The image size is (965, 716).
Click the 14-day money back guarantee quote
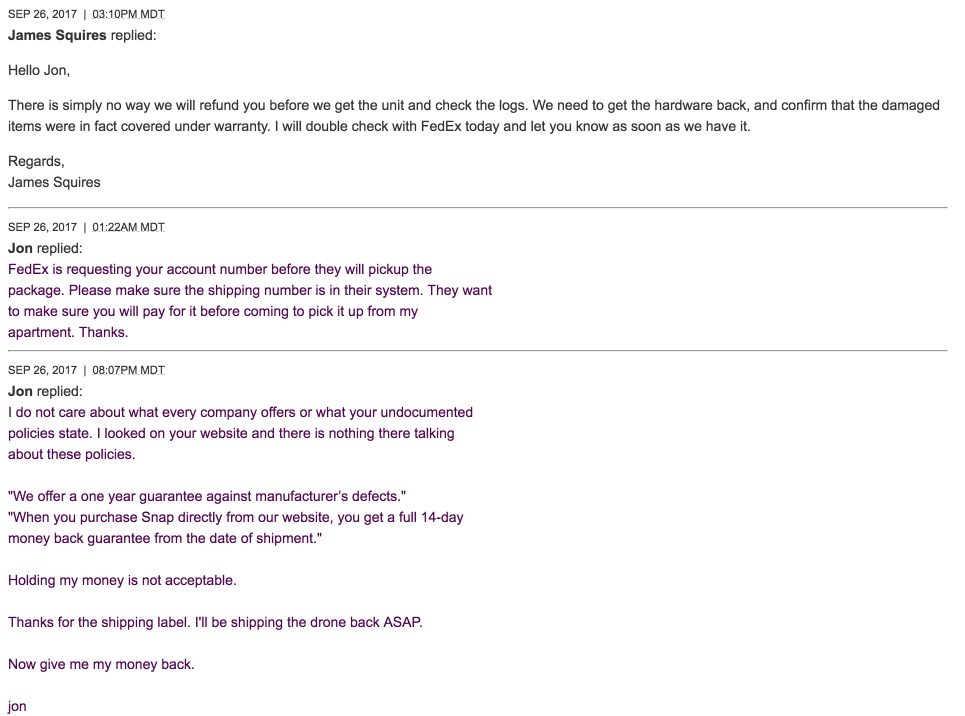(x=235, y=527)
